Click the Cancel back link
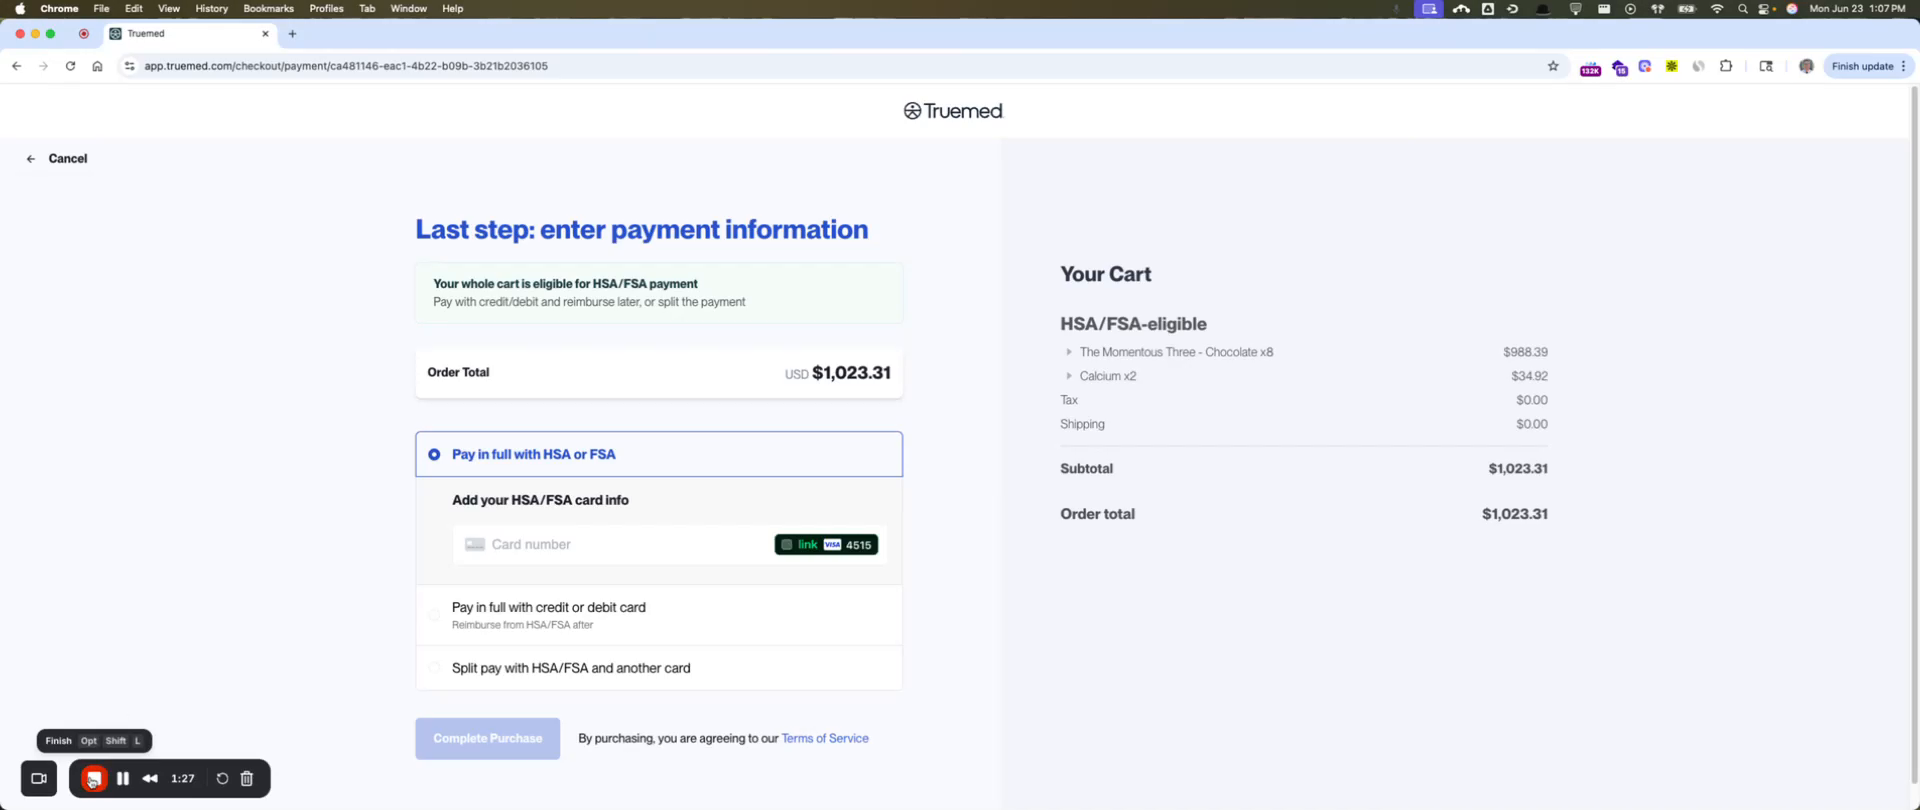Viewport: 1920px width, 810px height. [x=57, y=159]
